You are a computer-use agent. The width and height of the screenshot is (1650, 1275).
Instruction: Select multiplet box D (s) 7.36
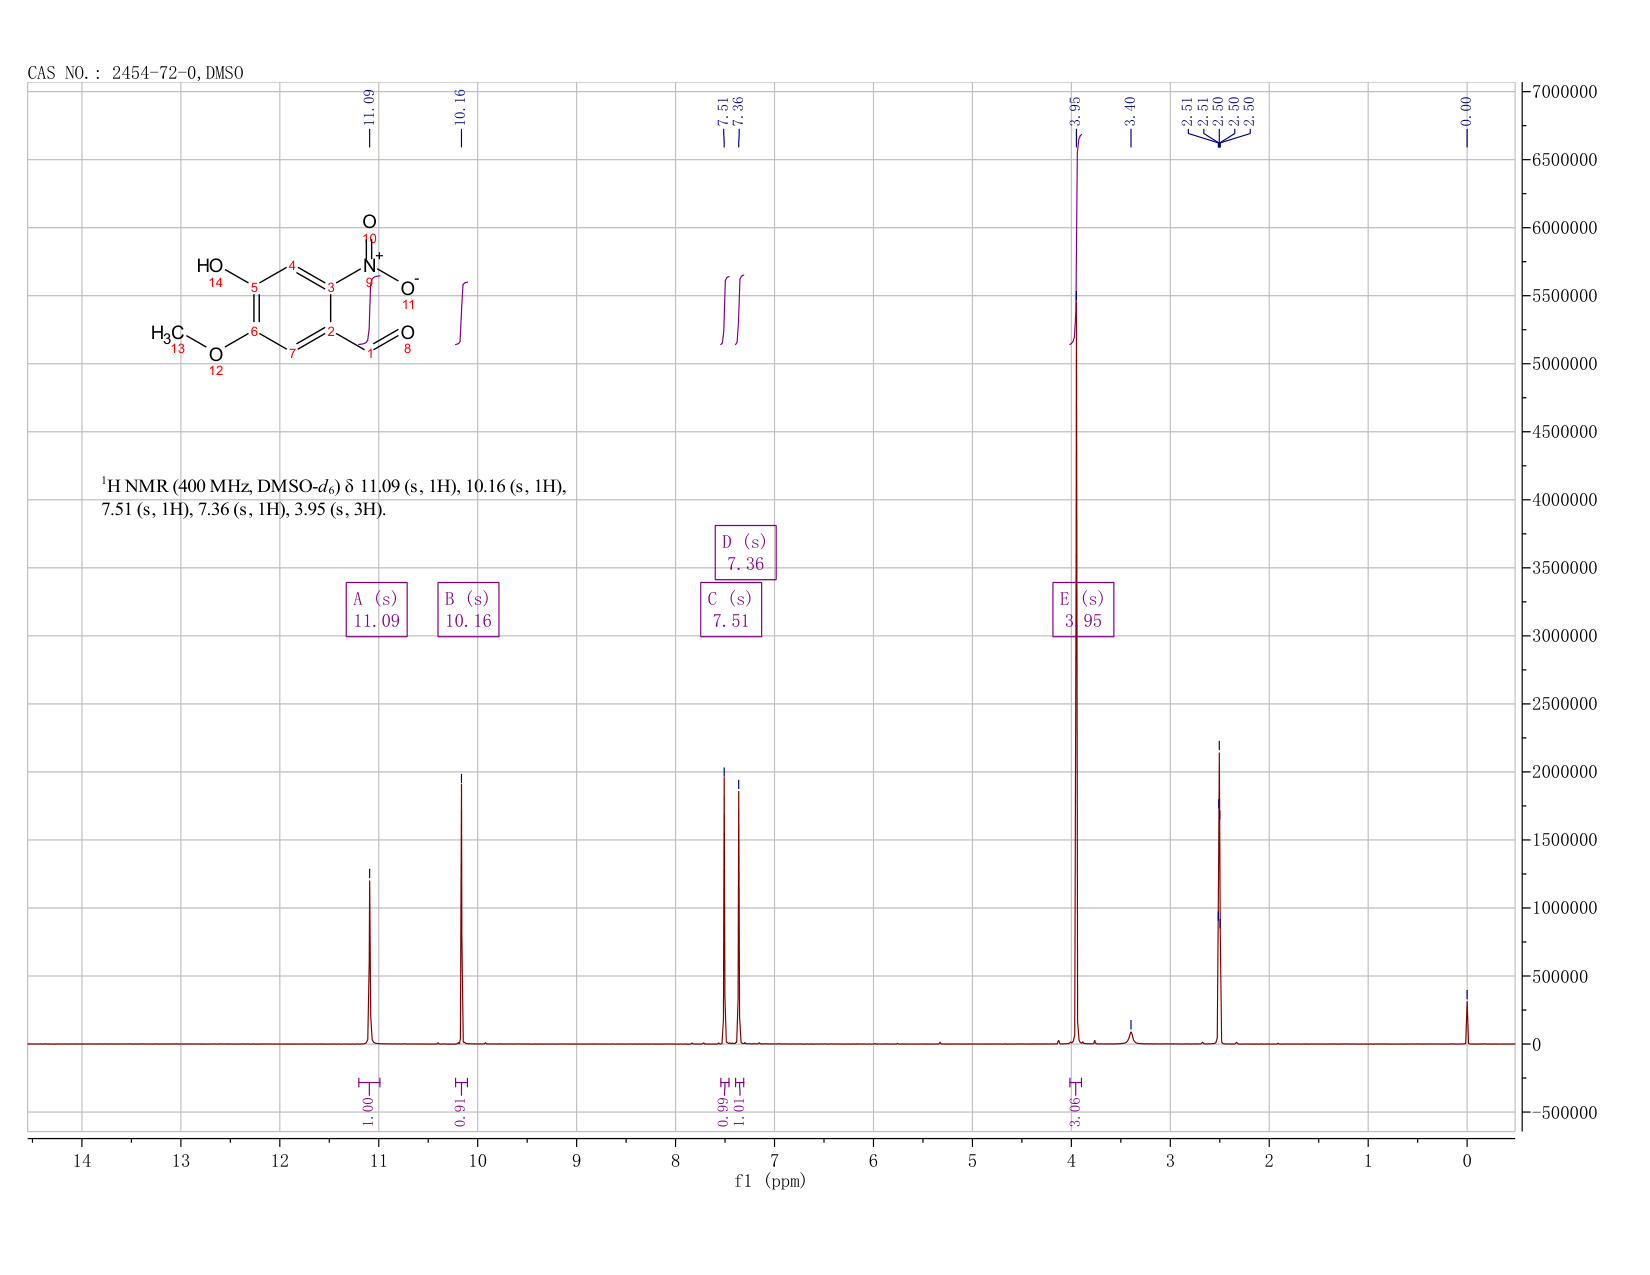(745, 553)
